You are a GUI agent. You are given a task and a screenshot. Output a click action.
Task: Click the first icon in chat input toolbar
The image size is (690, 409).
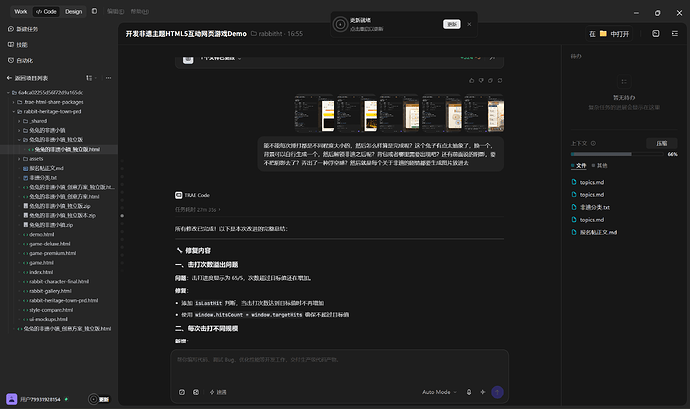click(x=182, y=392)
